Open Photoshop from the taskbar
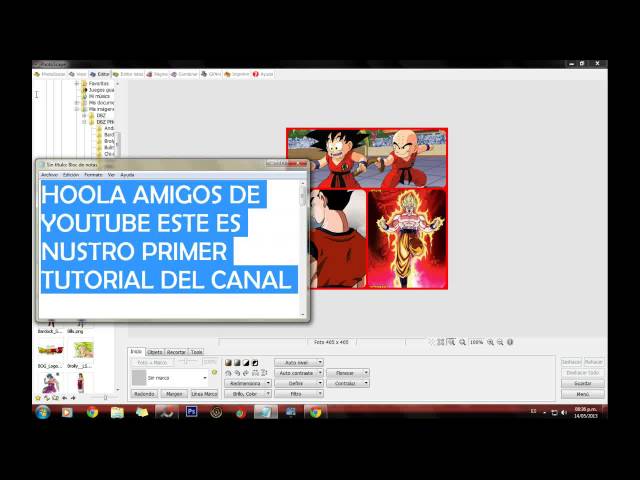Image resolution: width=640 pixels, height=480 pixels. [x=191, y=412]
